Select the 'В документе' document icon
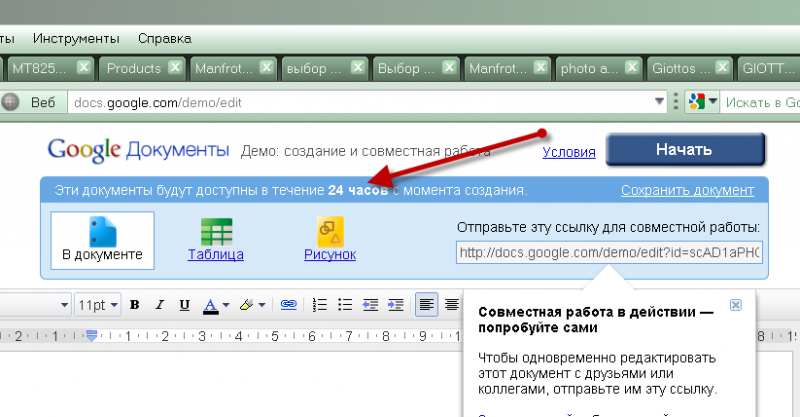The height and width of the screenshot is (417, 800). point(103,232)
